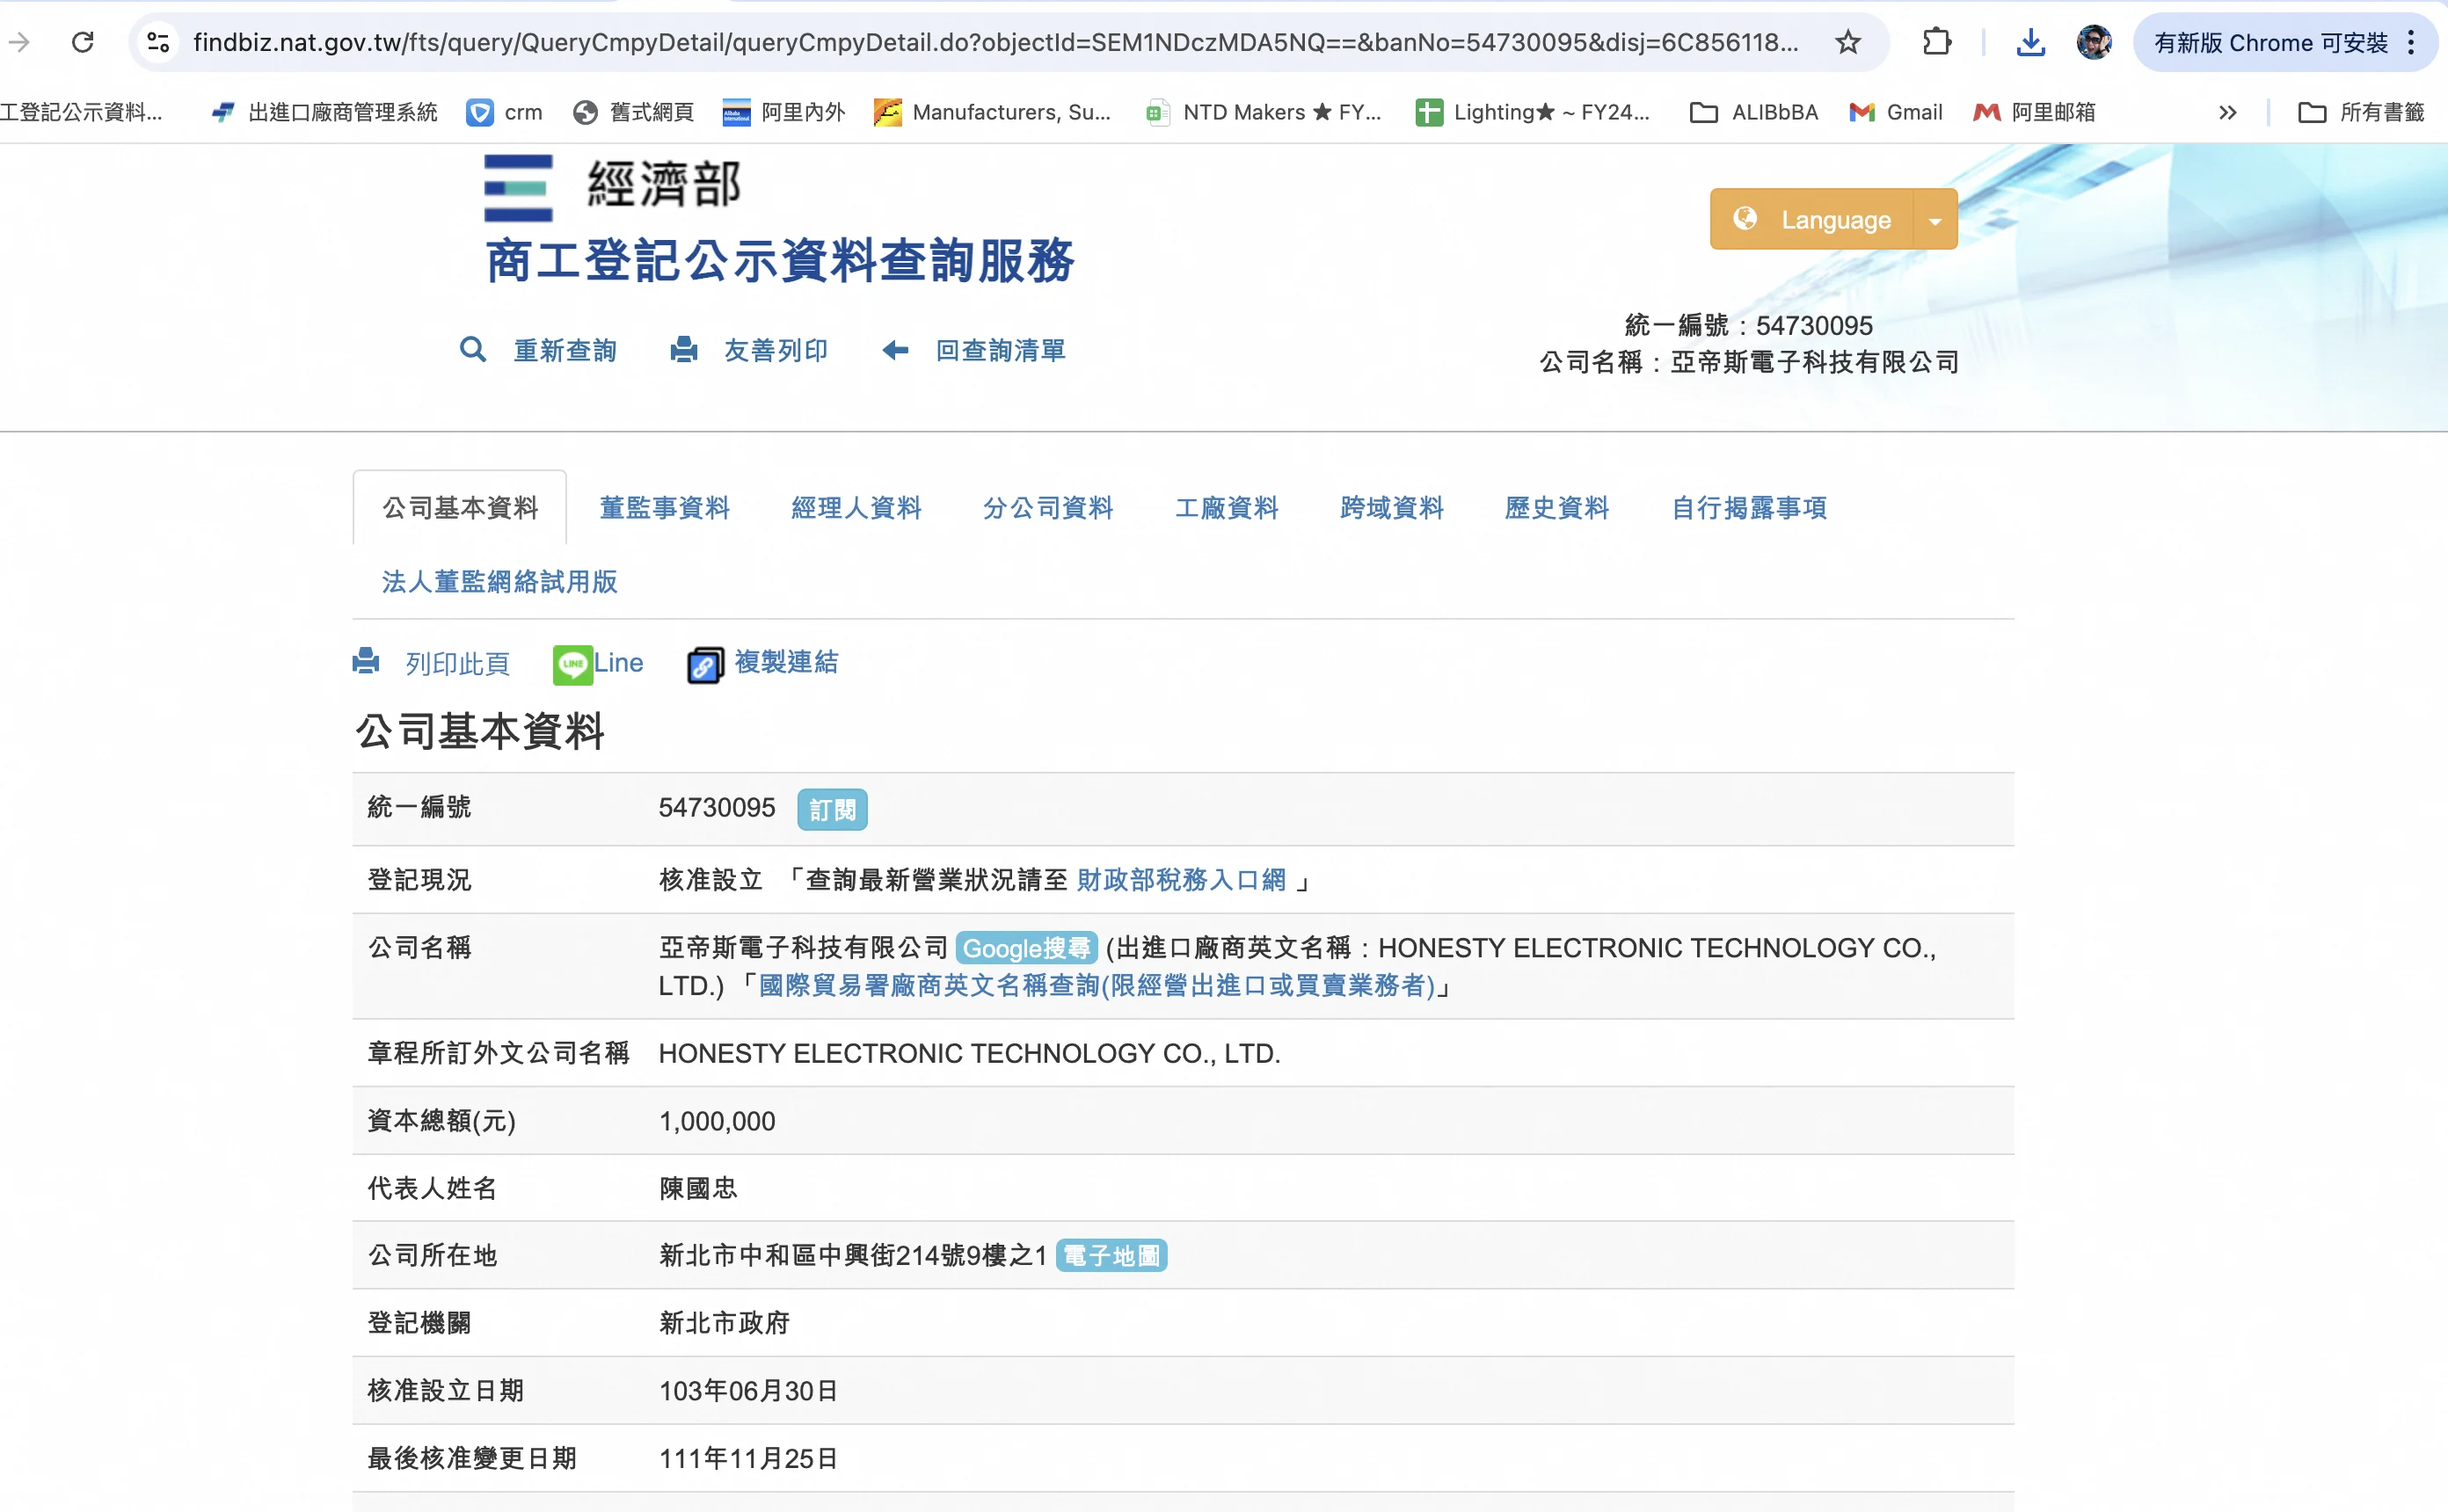
Task: Expand the Language dropdown arrow
Action: pyautogui.click(x=1935, y=220)
